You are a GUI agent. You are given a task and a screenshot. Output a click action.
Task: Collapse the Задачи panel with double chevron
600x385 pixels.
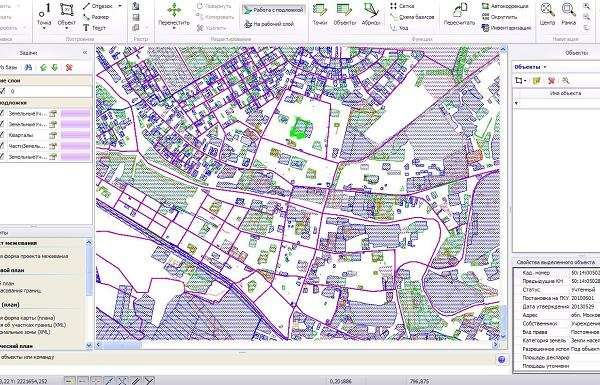click(x=85, y=53)
